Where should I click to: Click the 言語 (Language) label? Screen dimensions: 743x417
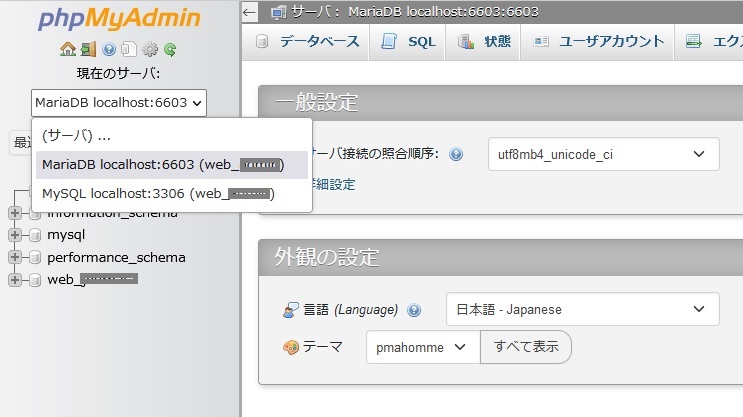pos(351,310)
